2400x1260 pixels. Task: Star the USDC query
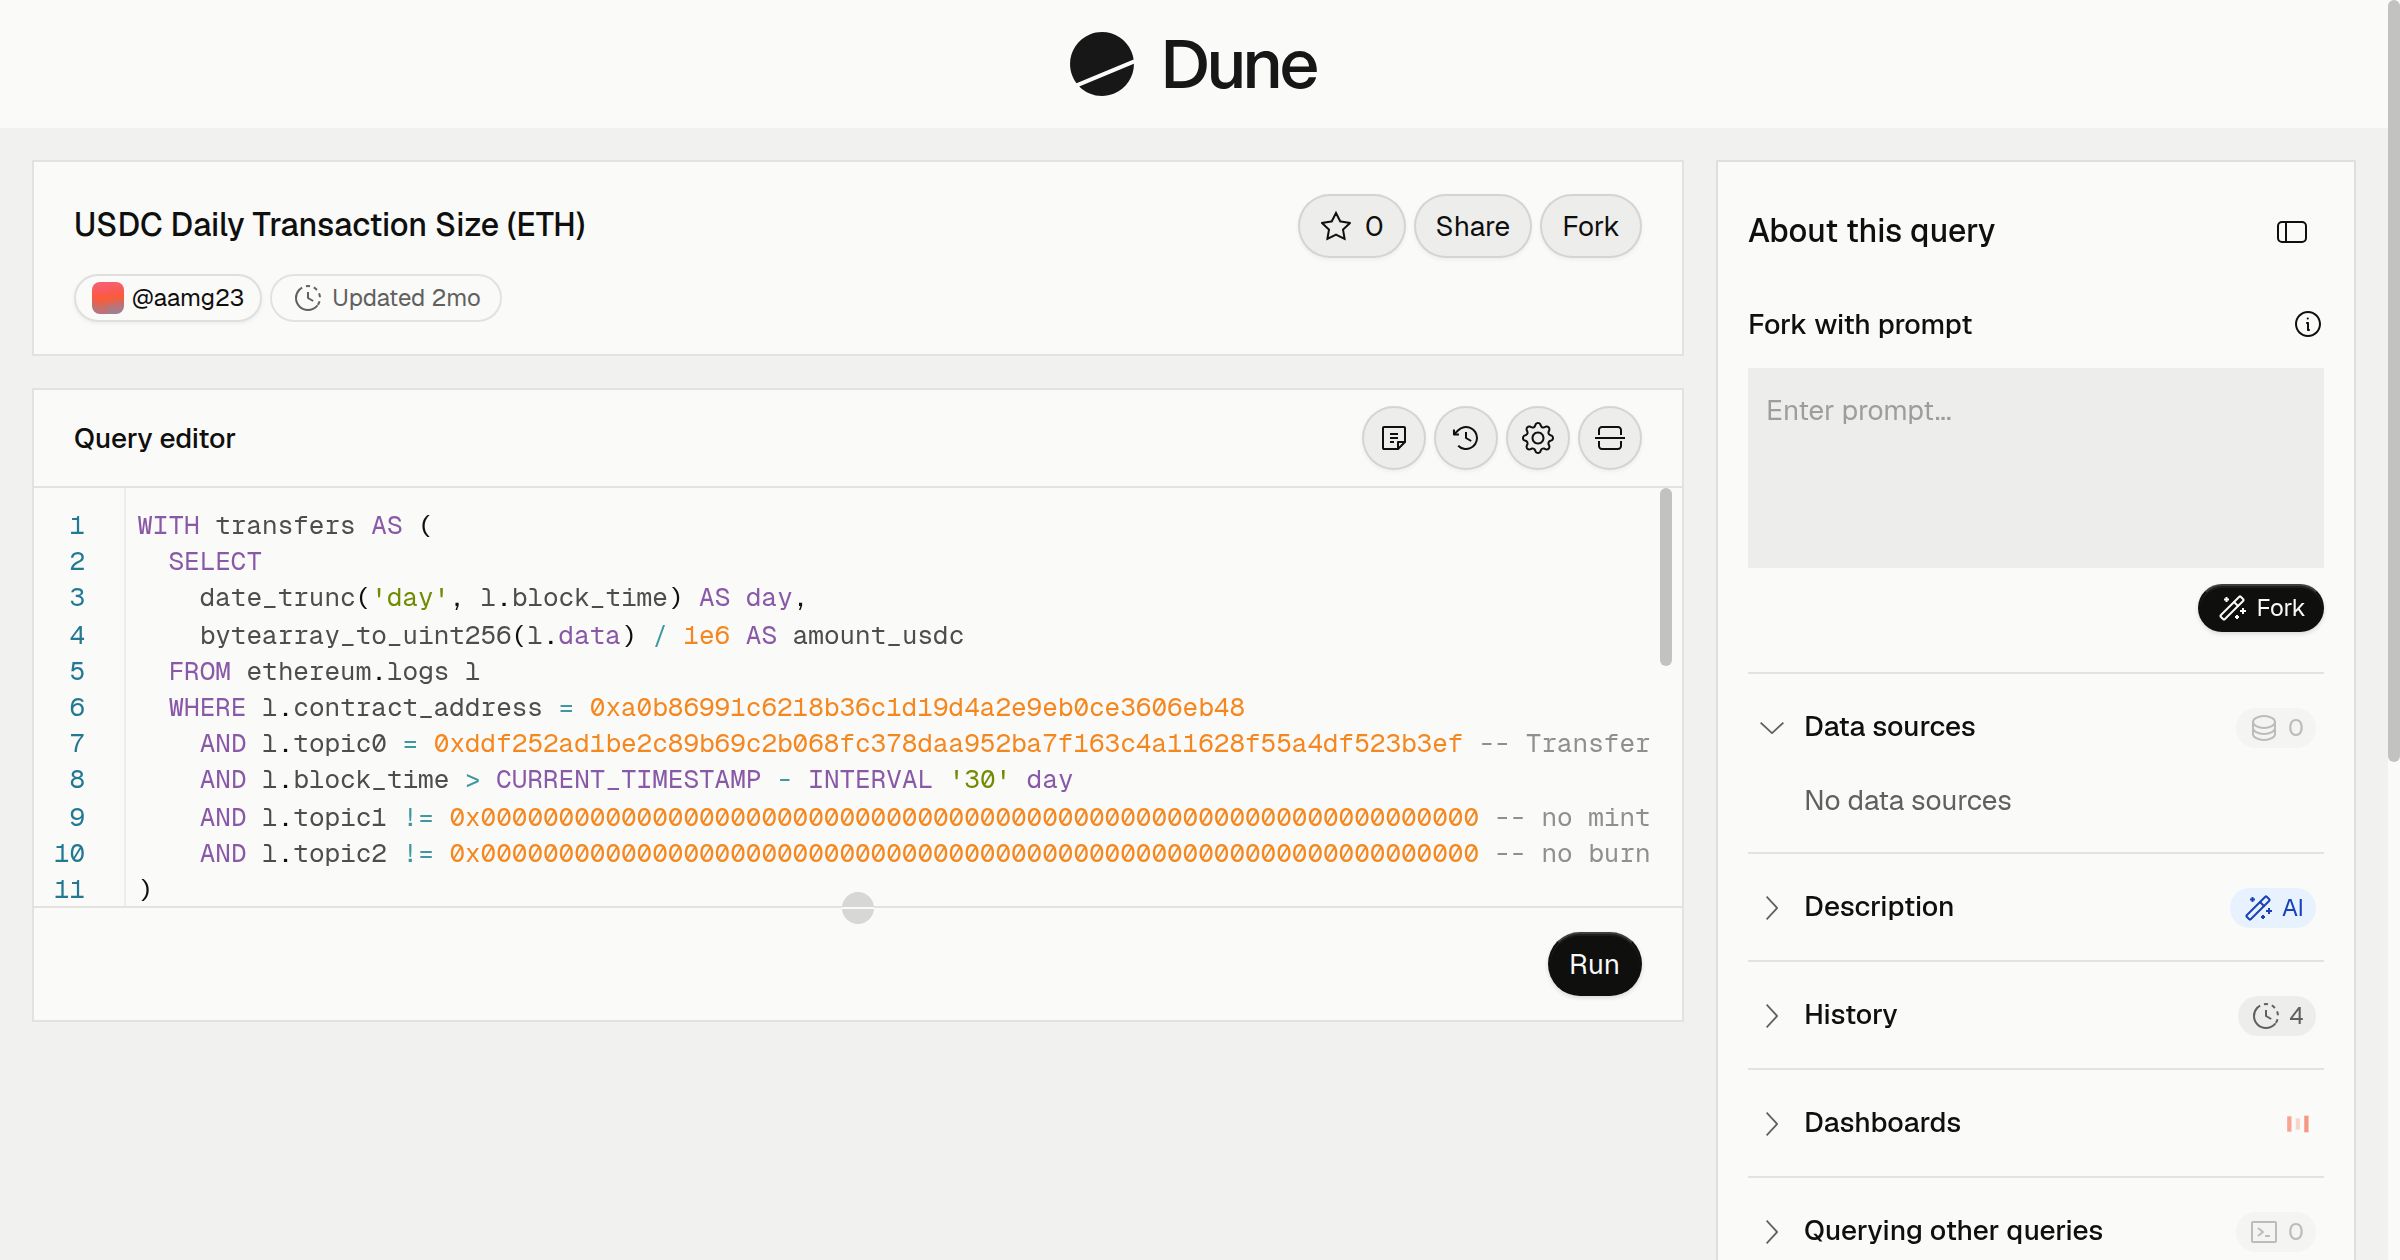[x=1351, y=226]
